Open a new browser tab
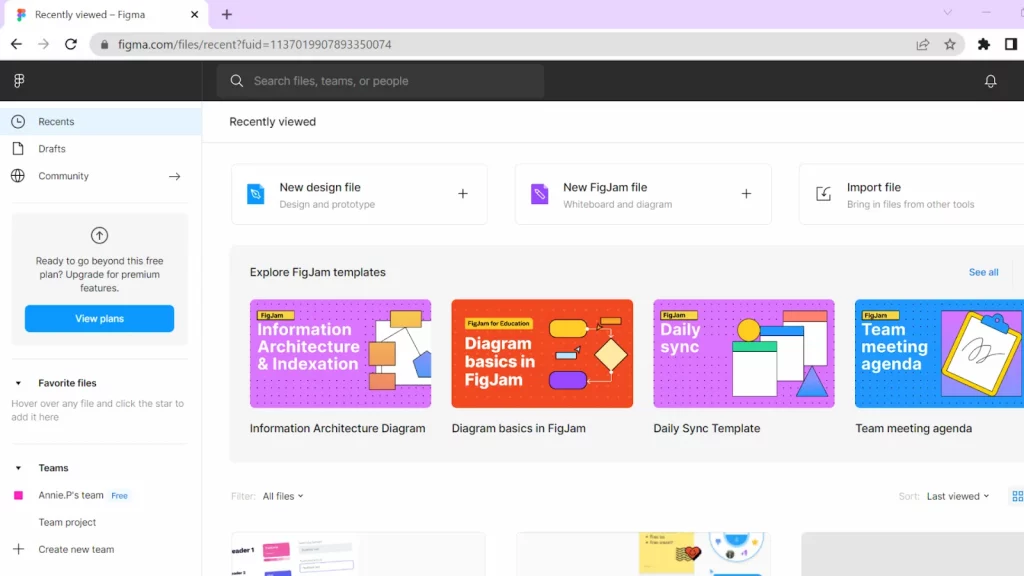This screenshot has width=1024, height=576. (x=227, y=14)
